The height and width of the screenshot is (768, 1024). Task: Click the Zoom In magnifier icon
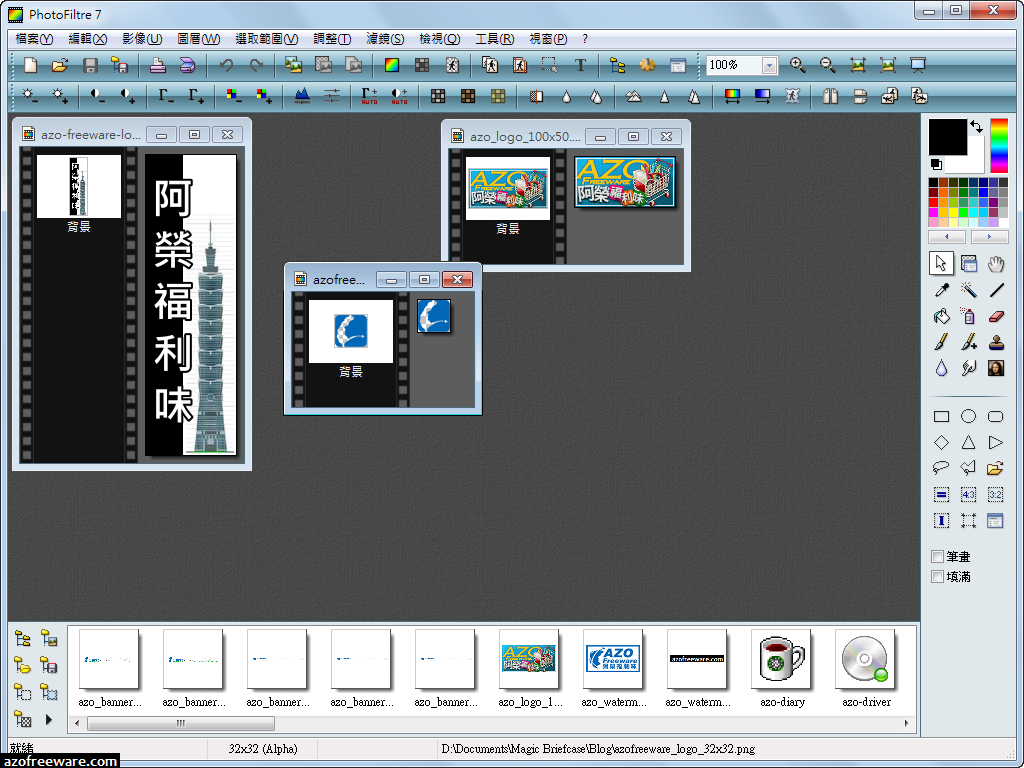tap(797, 63)
